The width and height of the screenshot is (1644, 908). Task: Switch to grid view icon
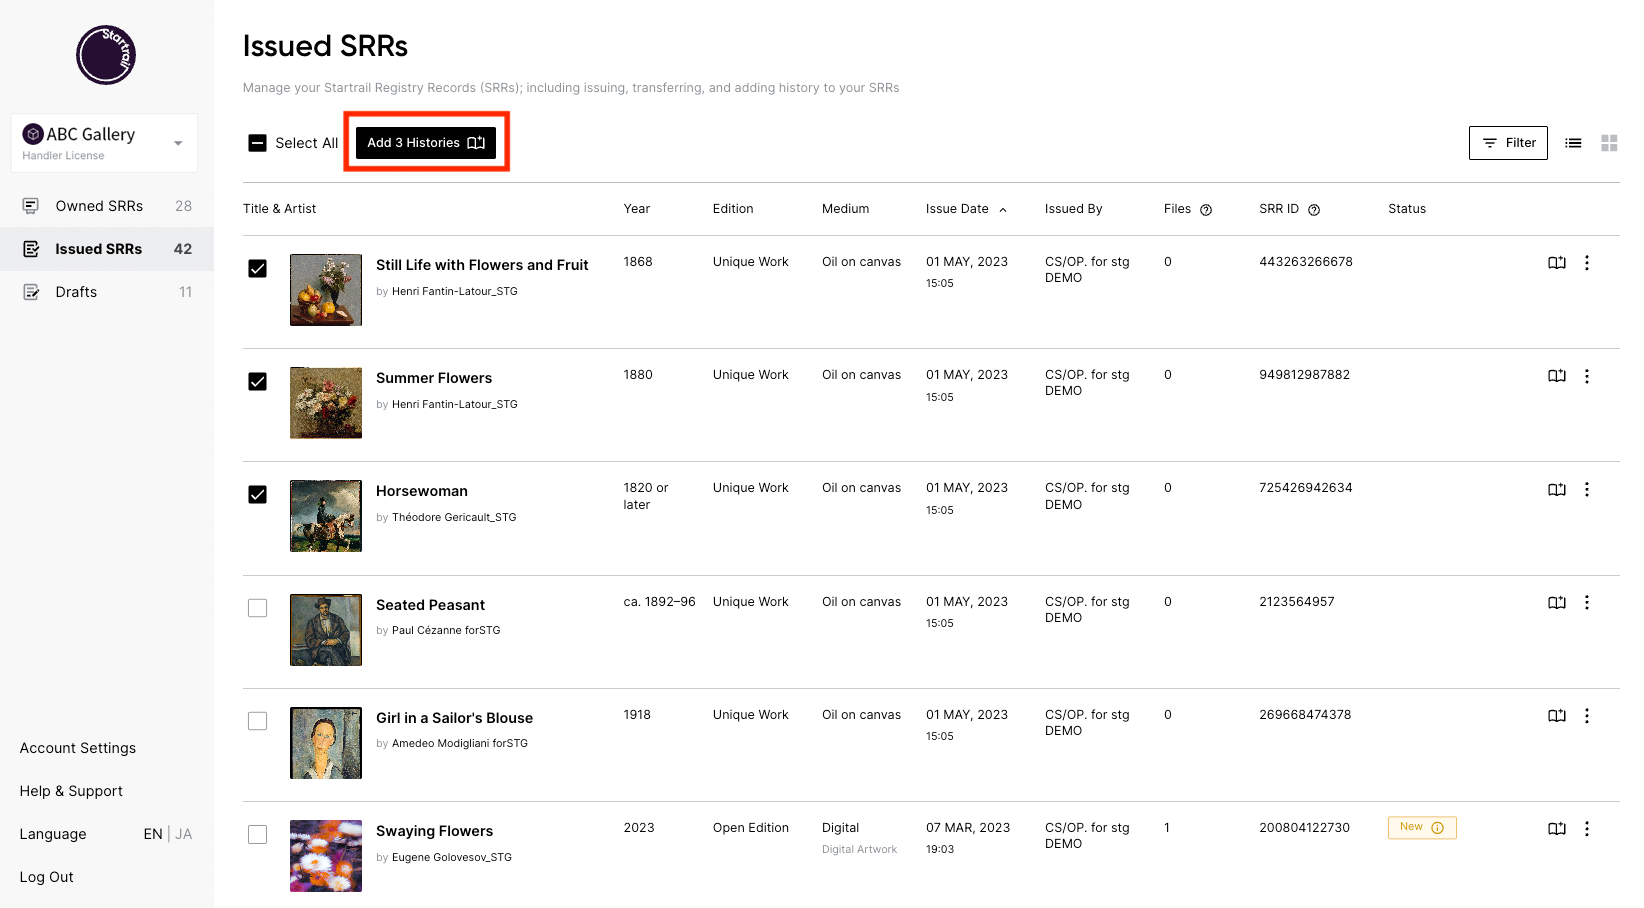point(1609,143)
